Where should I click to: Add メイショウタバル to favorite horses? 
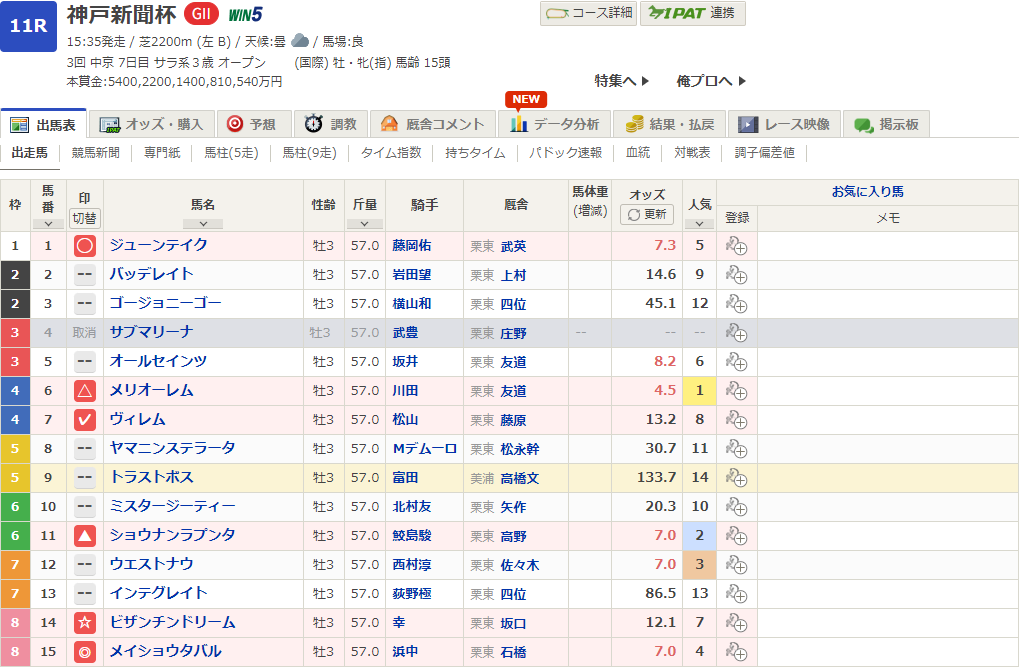pos(737,652)
